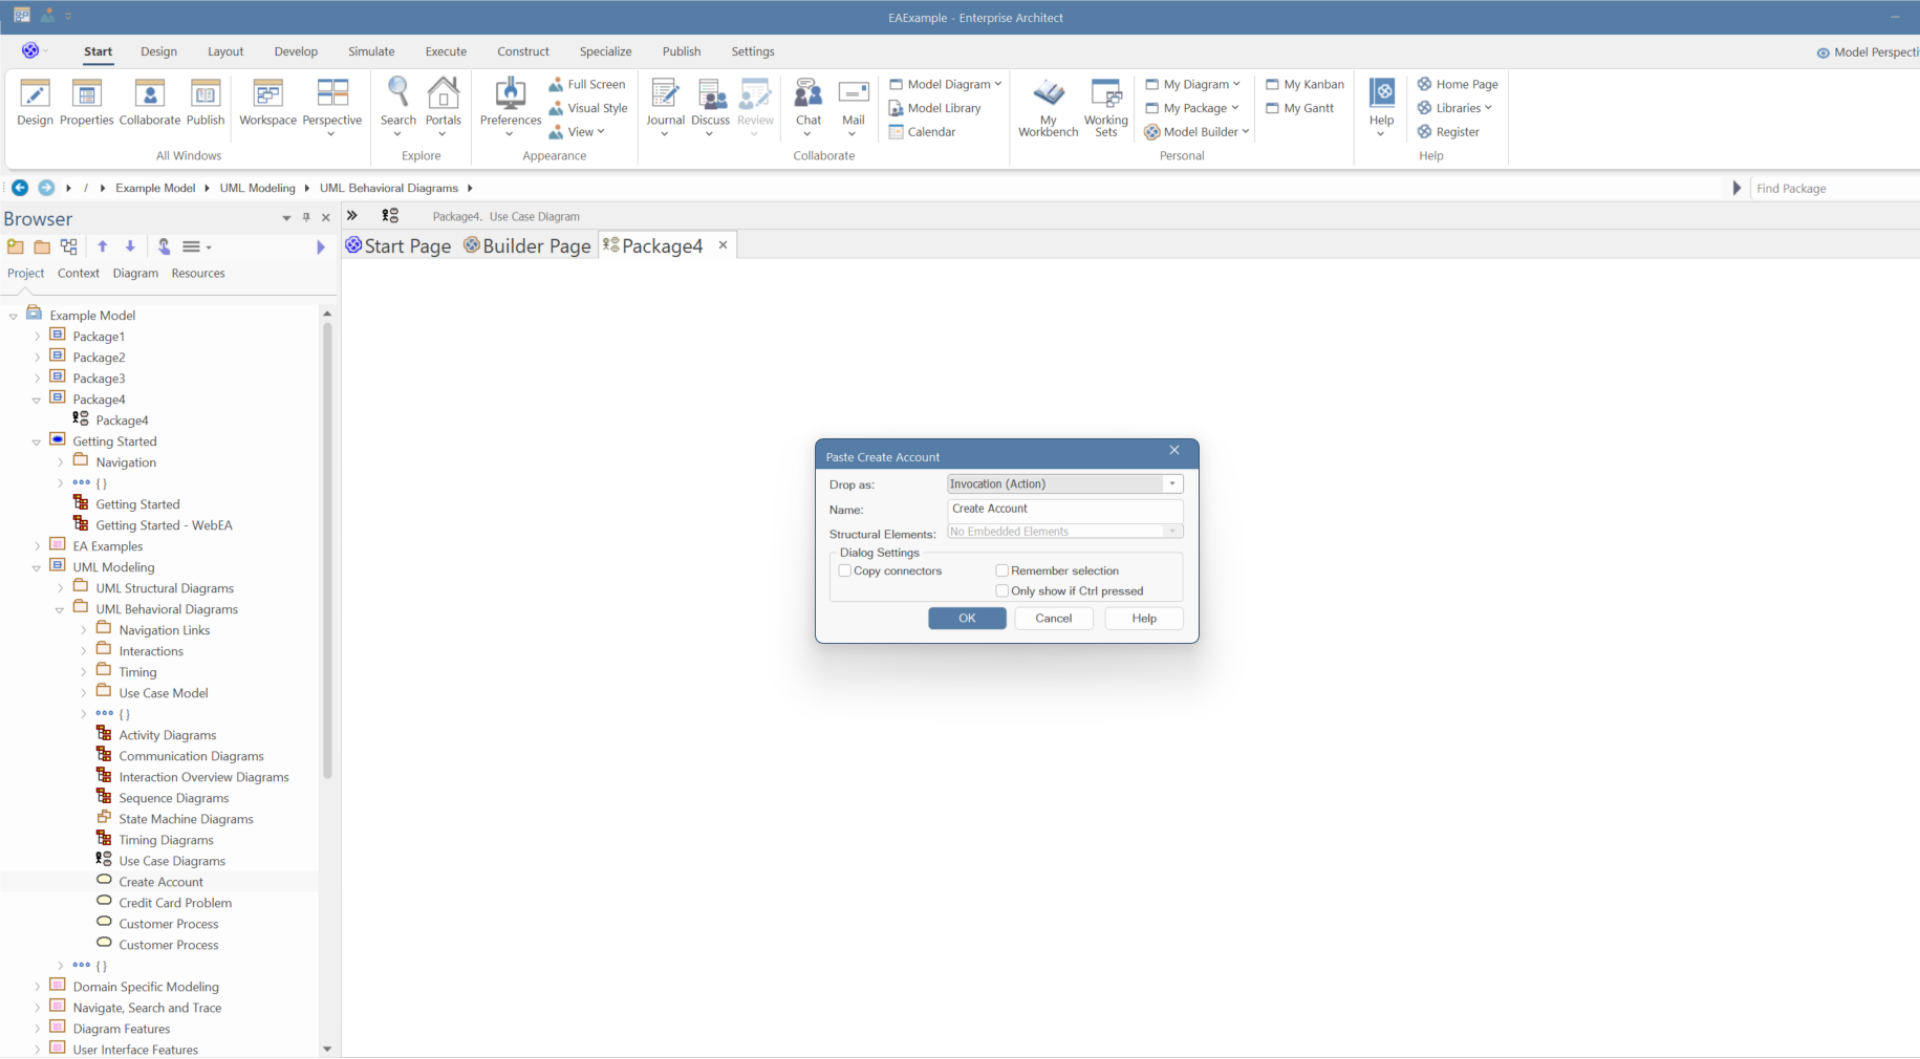
Task: Check Only show if Ctrl pressed
Action: pos(1002,591)
